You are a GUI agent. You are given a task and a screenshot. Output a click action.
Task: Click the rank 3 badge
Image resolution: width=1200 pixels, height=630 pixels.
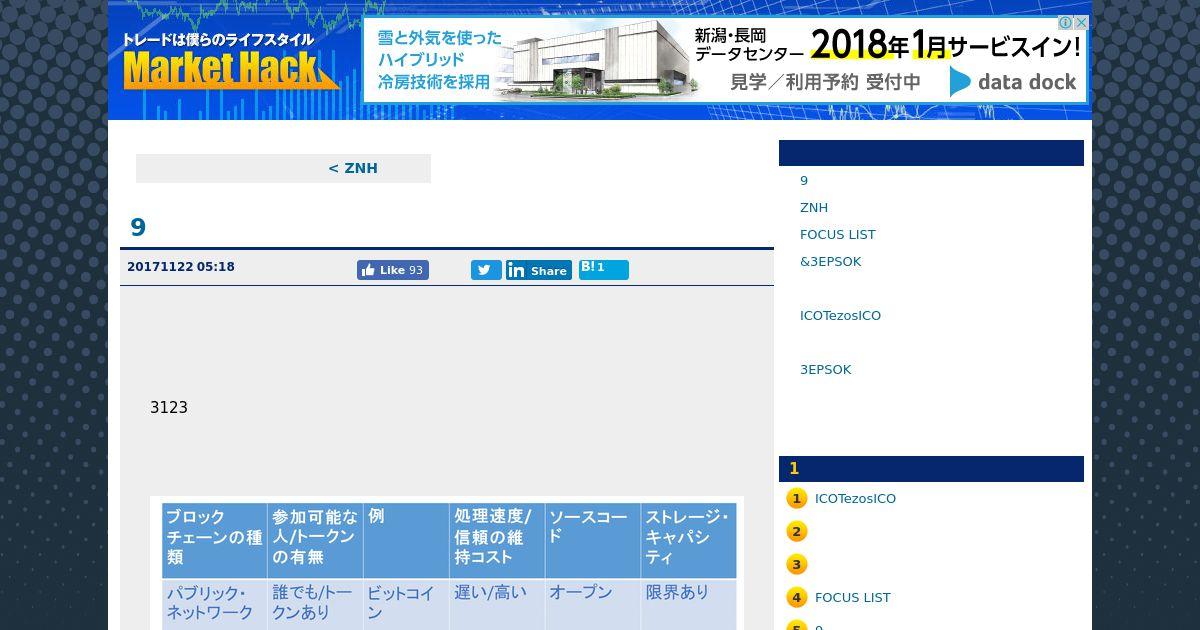click(x=796, y=565)
